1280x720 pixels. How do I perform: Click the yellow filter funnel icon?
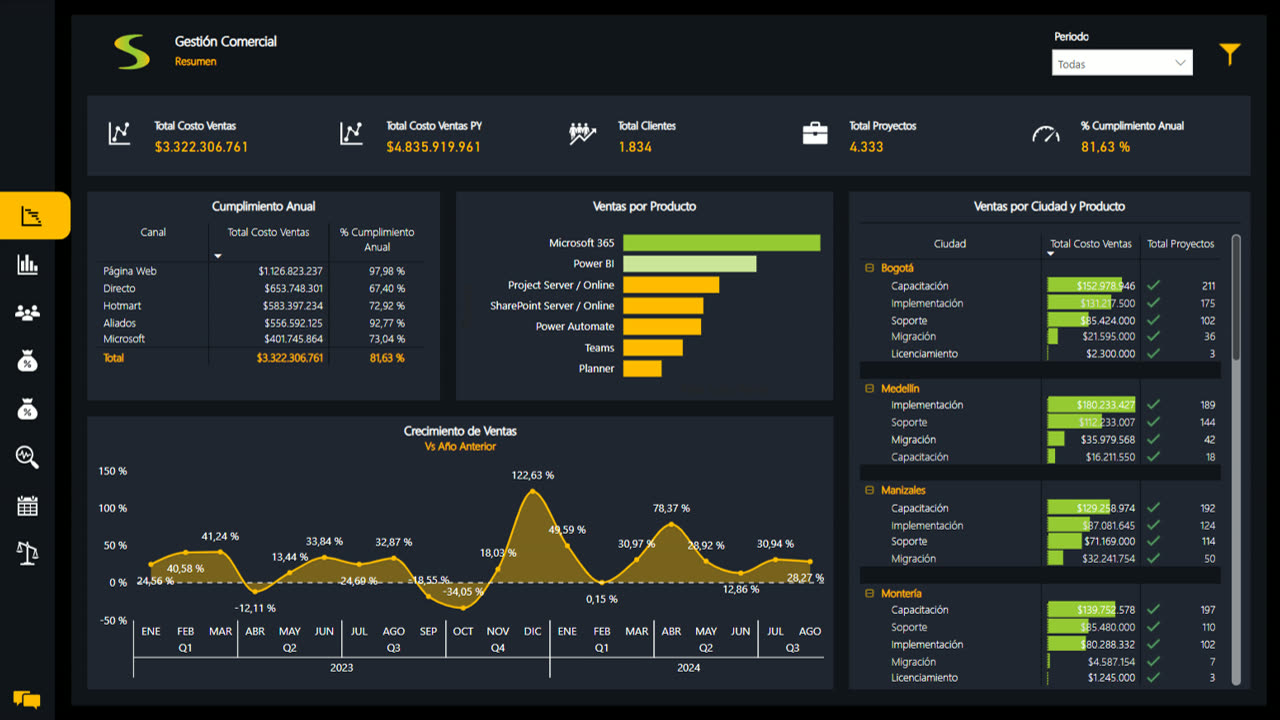click(x=1229, y=54)
